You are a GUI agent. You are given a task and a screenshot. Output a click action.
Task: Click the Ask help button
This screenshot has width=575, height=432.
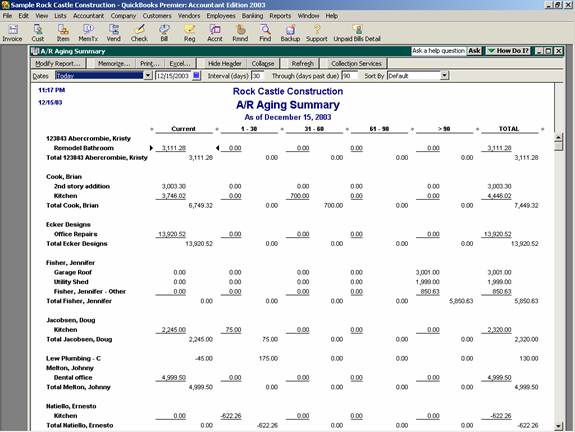(474, 51)
